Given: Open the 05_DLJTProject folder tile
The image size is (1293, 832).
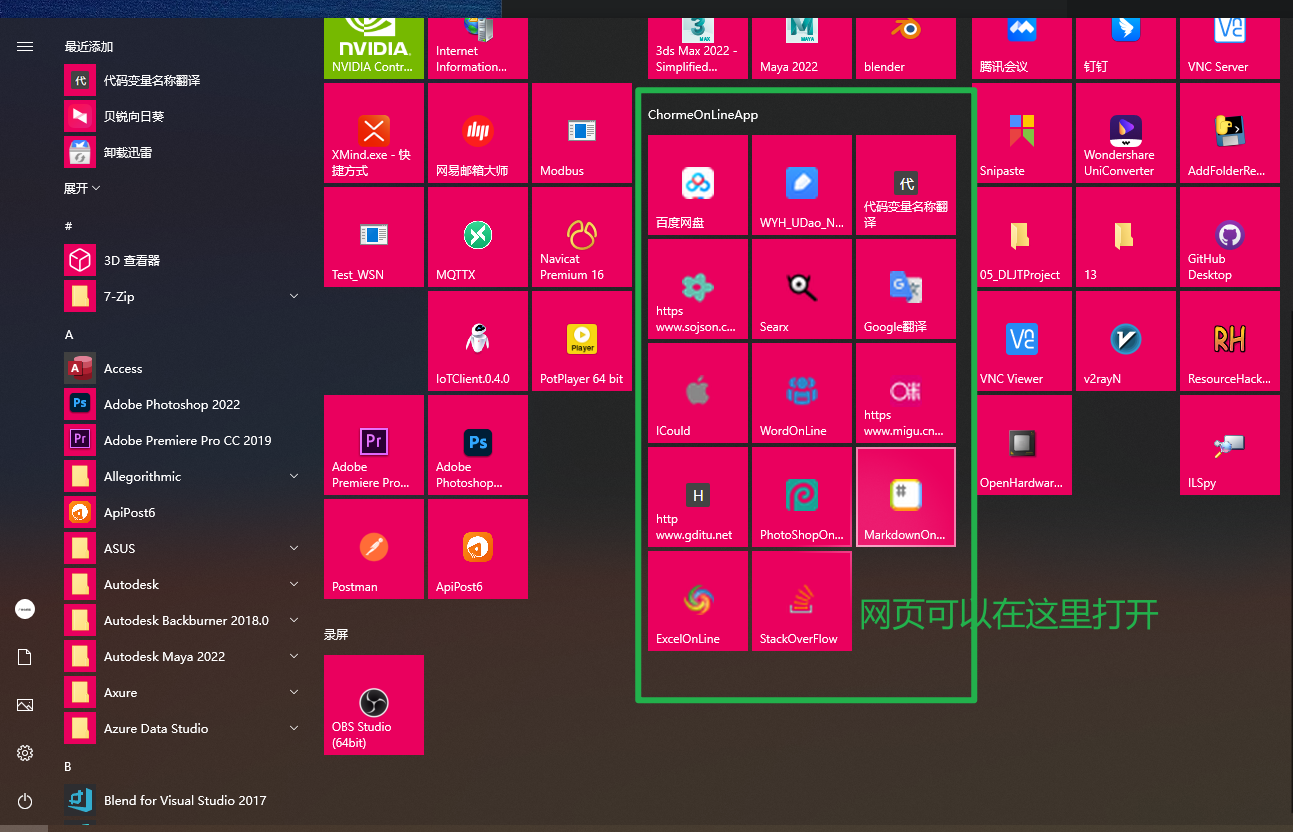Looking at the screenshot, I should click(1022, 237).
